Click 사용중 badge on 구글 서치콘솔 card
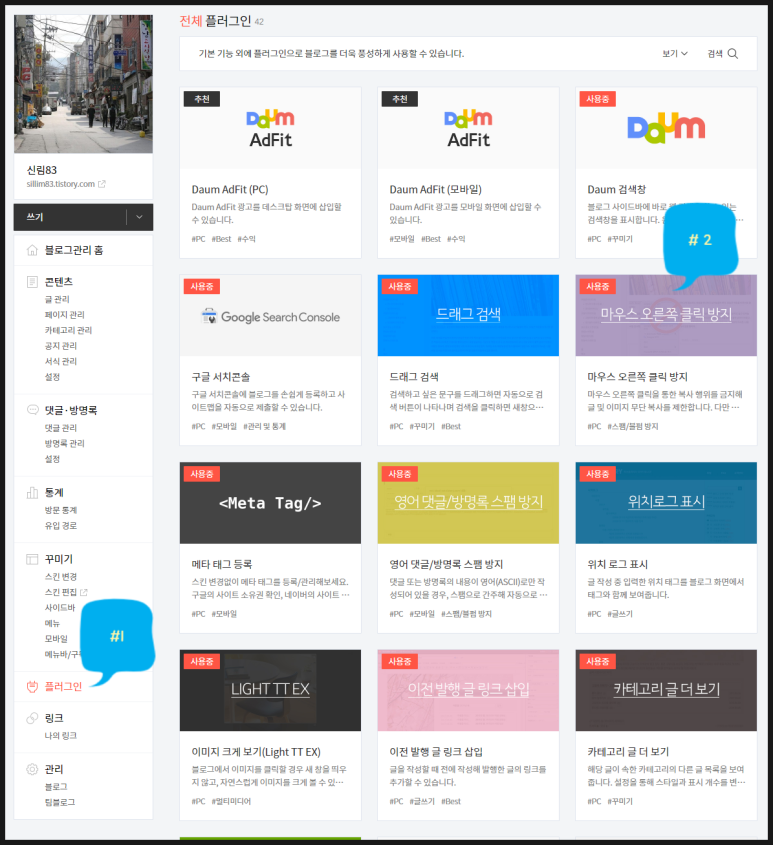This screenshot has width=773, height=845. click(x=202, y=287)
